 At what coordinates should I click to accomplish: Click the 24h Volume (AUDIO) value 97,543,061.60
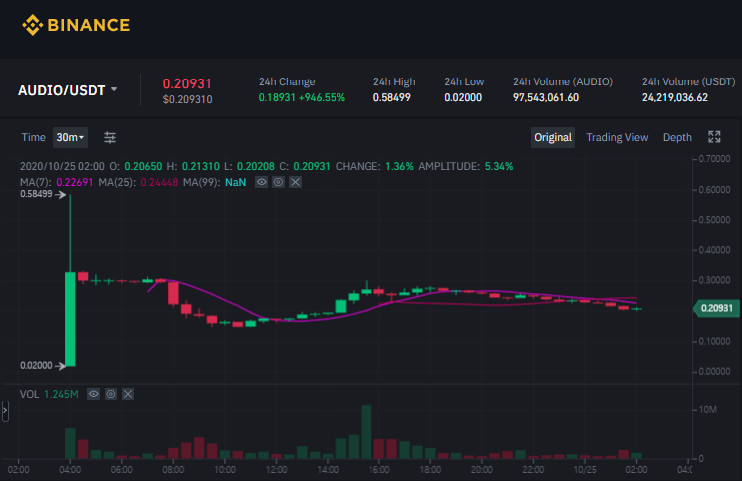click(x=546, y=98)
